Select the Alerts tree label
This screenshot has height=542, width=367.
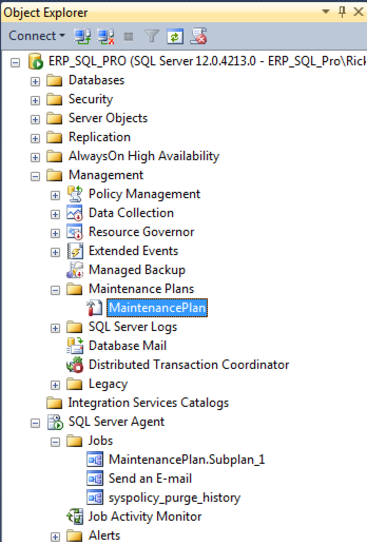pyautogui.click(x=104, y=535)
